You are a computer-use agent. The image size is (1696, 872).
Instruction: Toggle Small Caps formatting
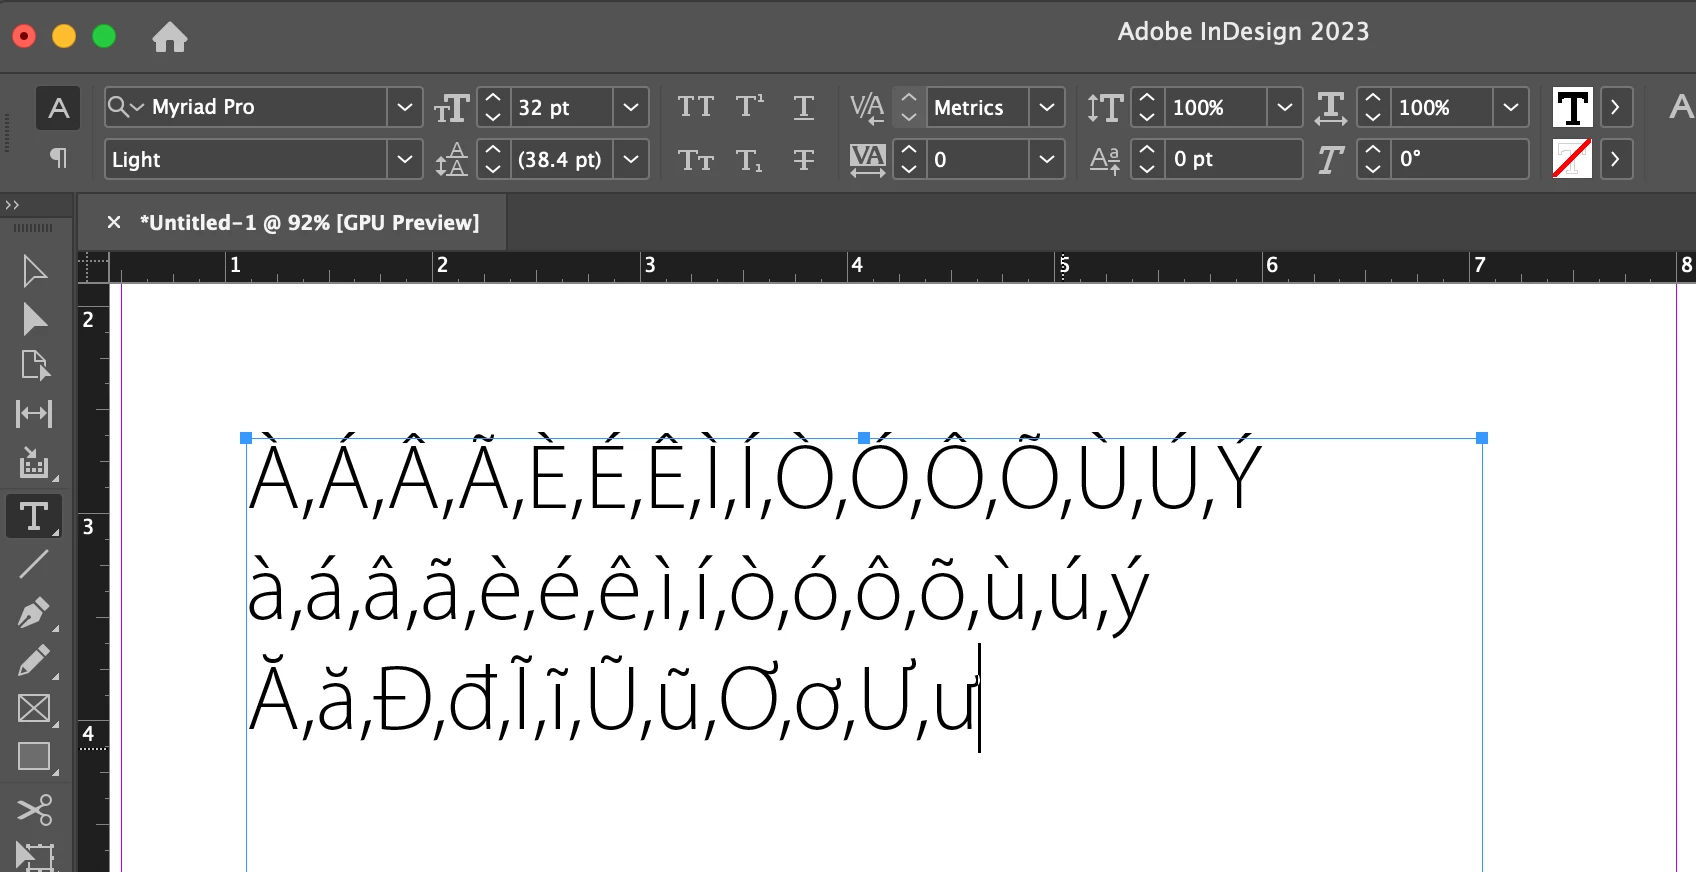[x=696, y=160]
